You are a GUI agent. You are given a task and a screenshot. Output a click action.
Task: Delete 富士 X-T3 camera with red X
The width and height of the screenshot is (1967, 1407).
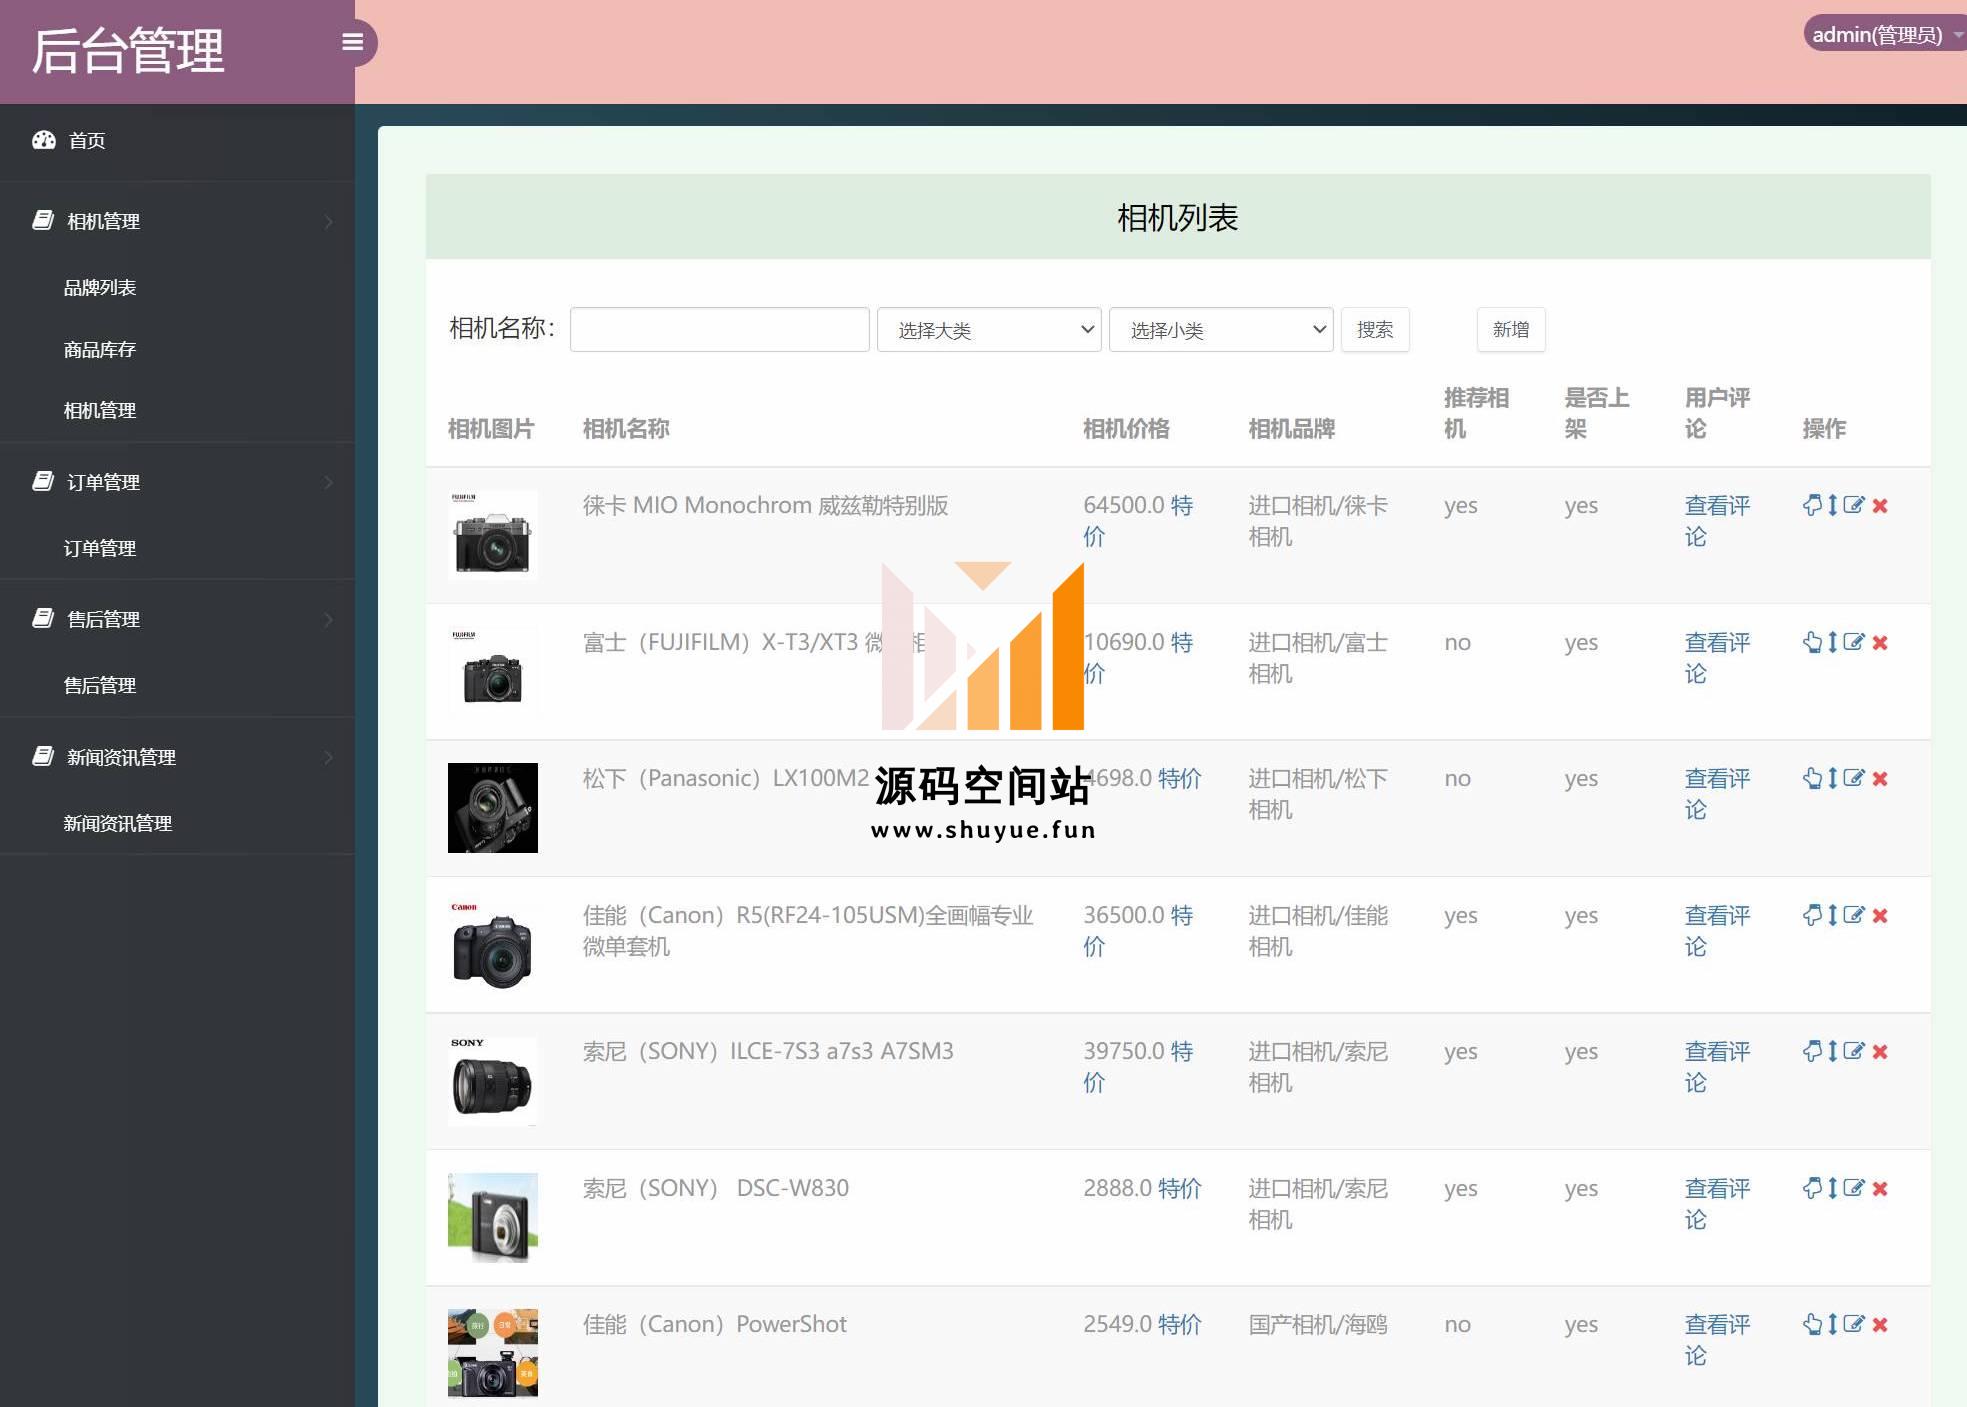point(1880,643)
